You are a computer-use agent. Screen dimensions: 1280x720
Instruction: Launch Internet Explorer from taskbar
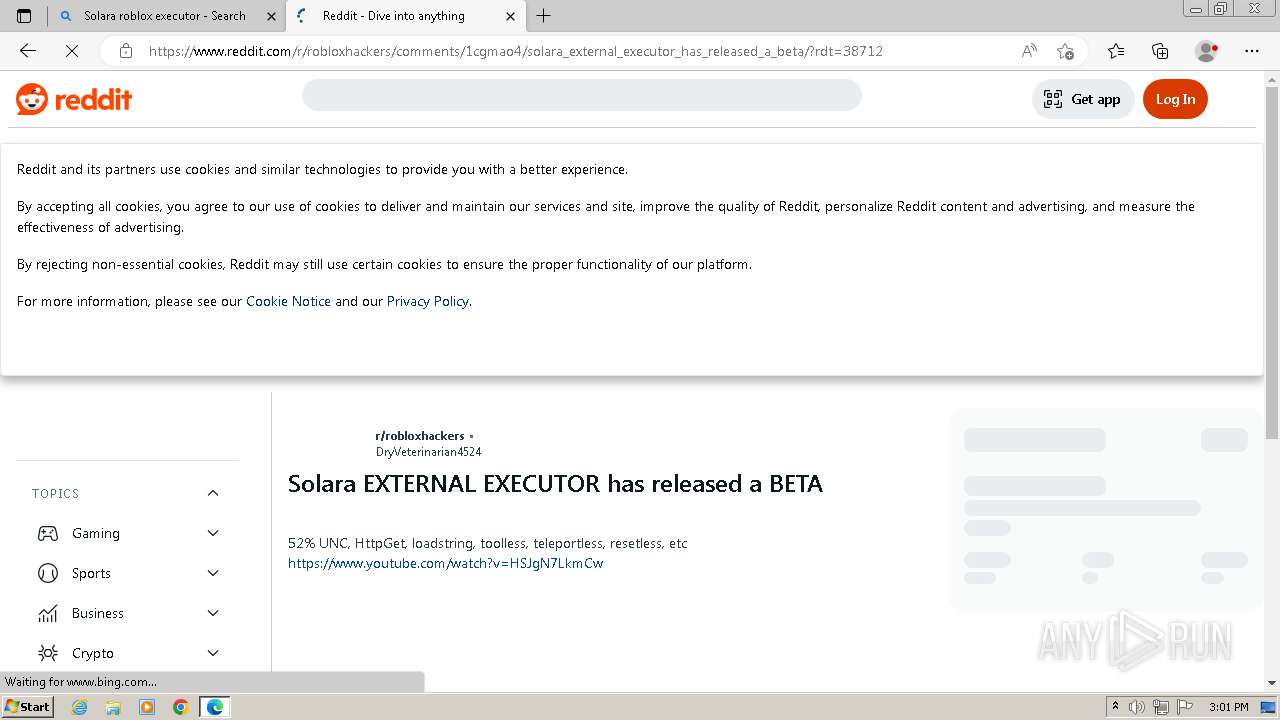(x=79, y=707)
